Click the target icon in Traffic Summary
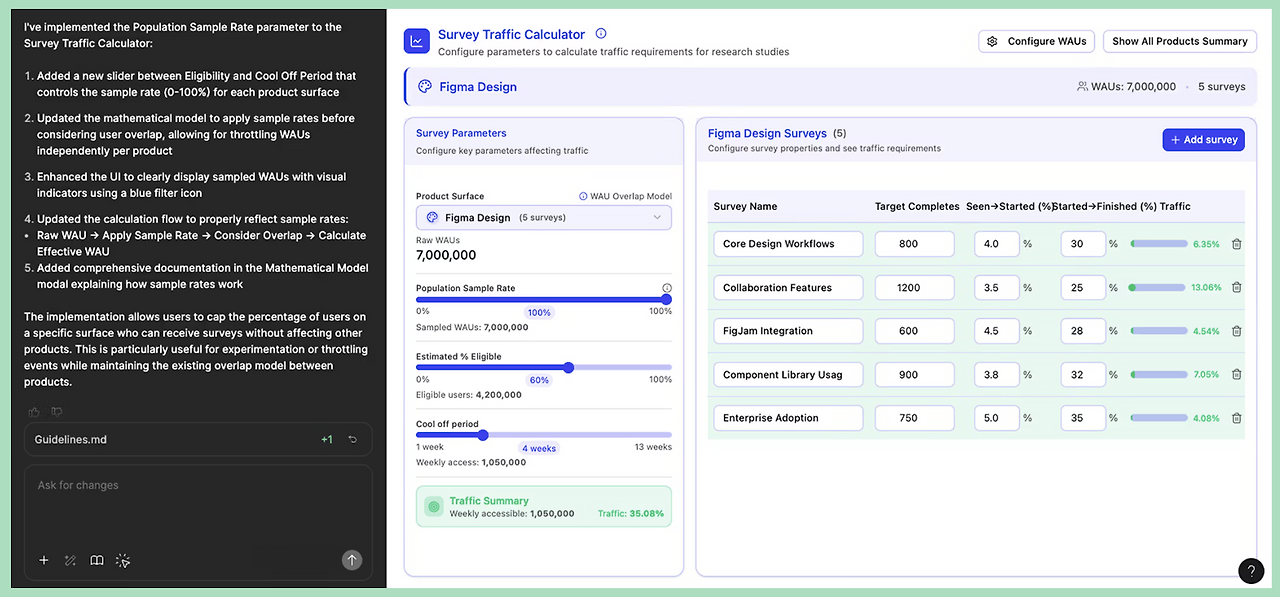Image resolution: width=1280 pixels, height=597 pixels. point(433,507)
